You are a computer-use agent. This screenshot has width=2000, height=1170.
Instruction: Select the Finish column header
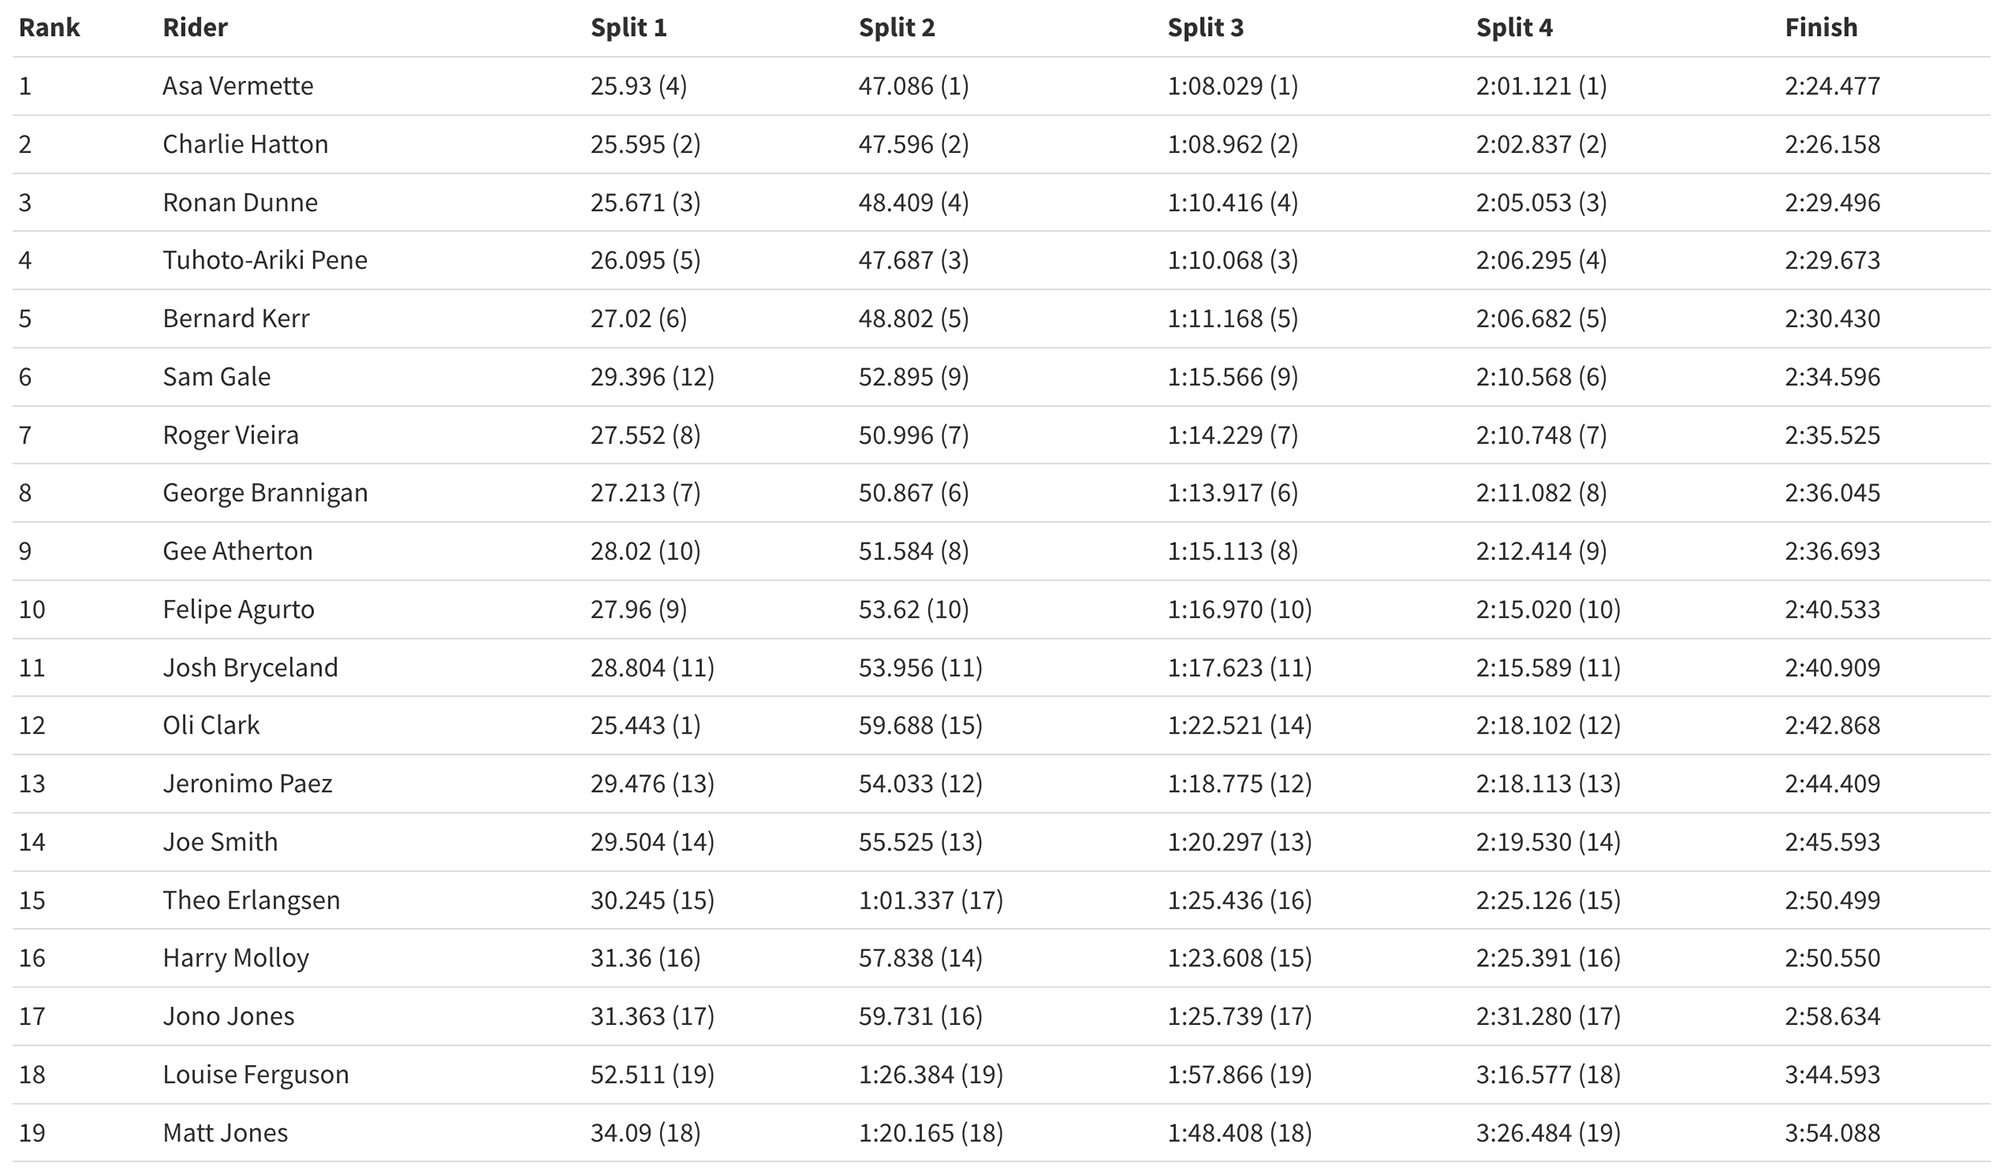click(x=1821, y=27)
